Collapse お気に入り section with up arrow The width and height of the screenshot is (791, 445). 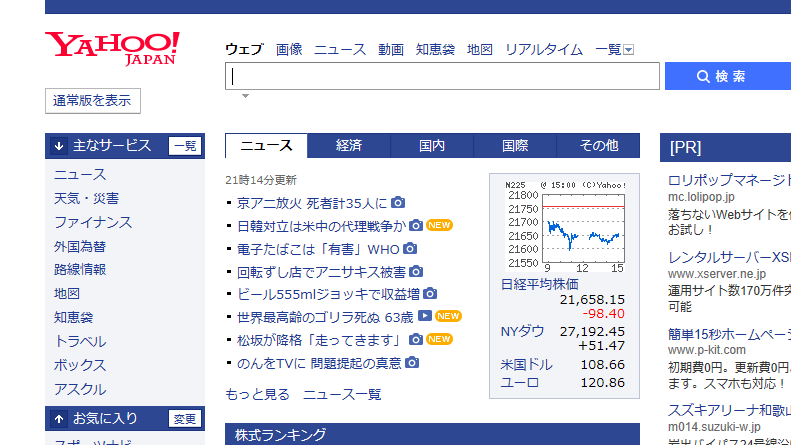point(60,418)
